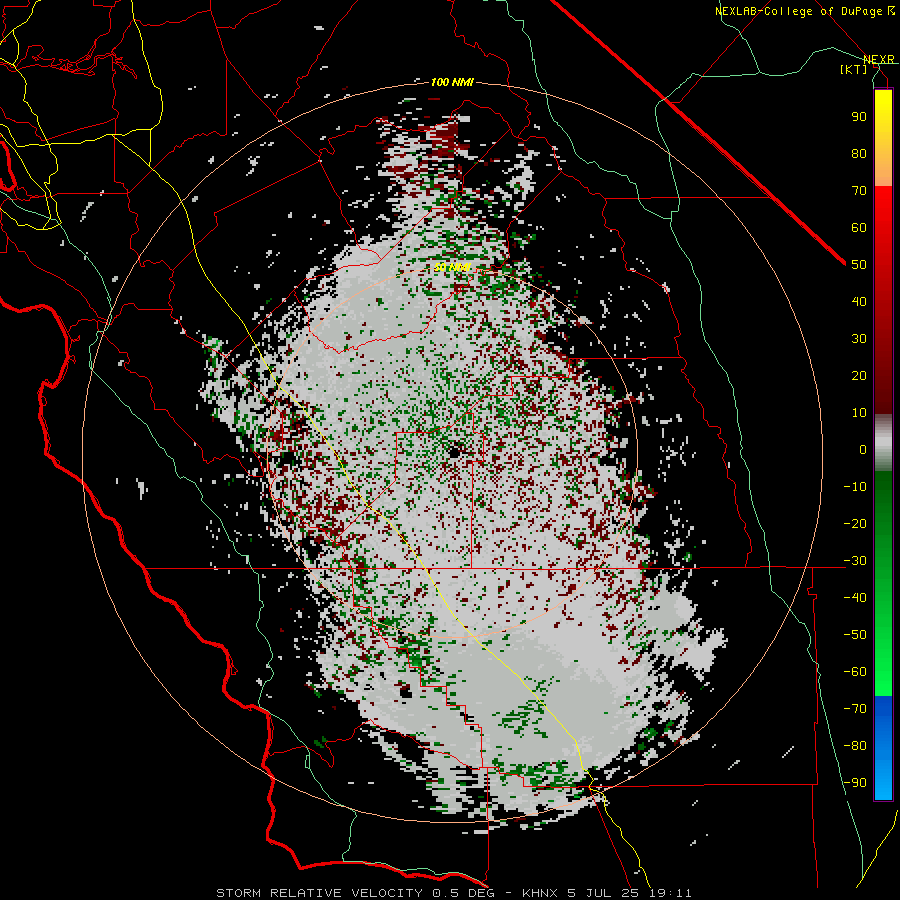The width and height of the screenshot is (900, 900).
Task: Click the KHNX station identifier
Action: 542,893
